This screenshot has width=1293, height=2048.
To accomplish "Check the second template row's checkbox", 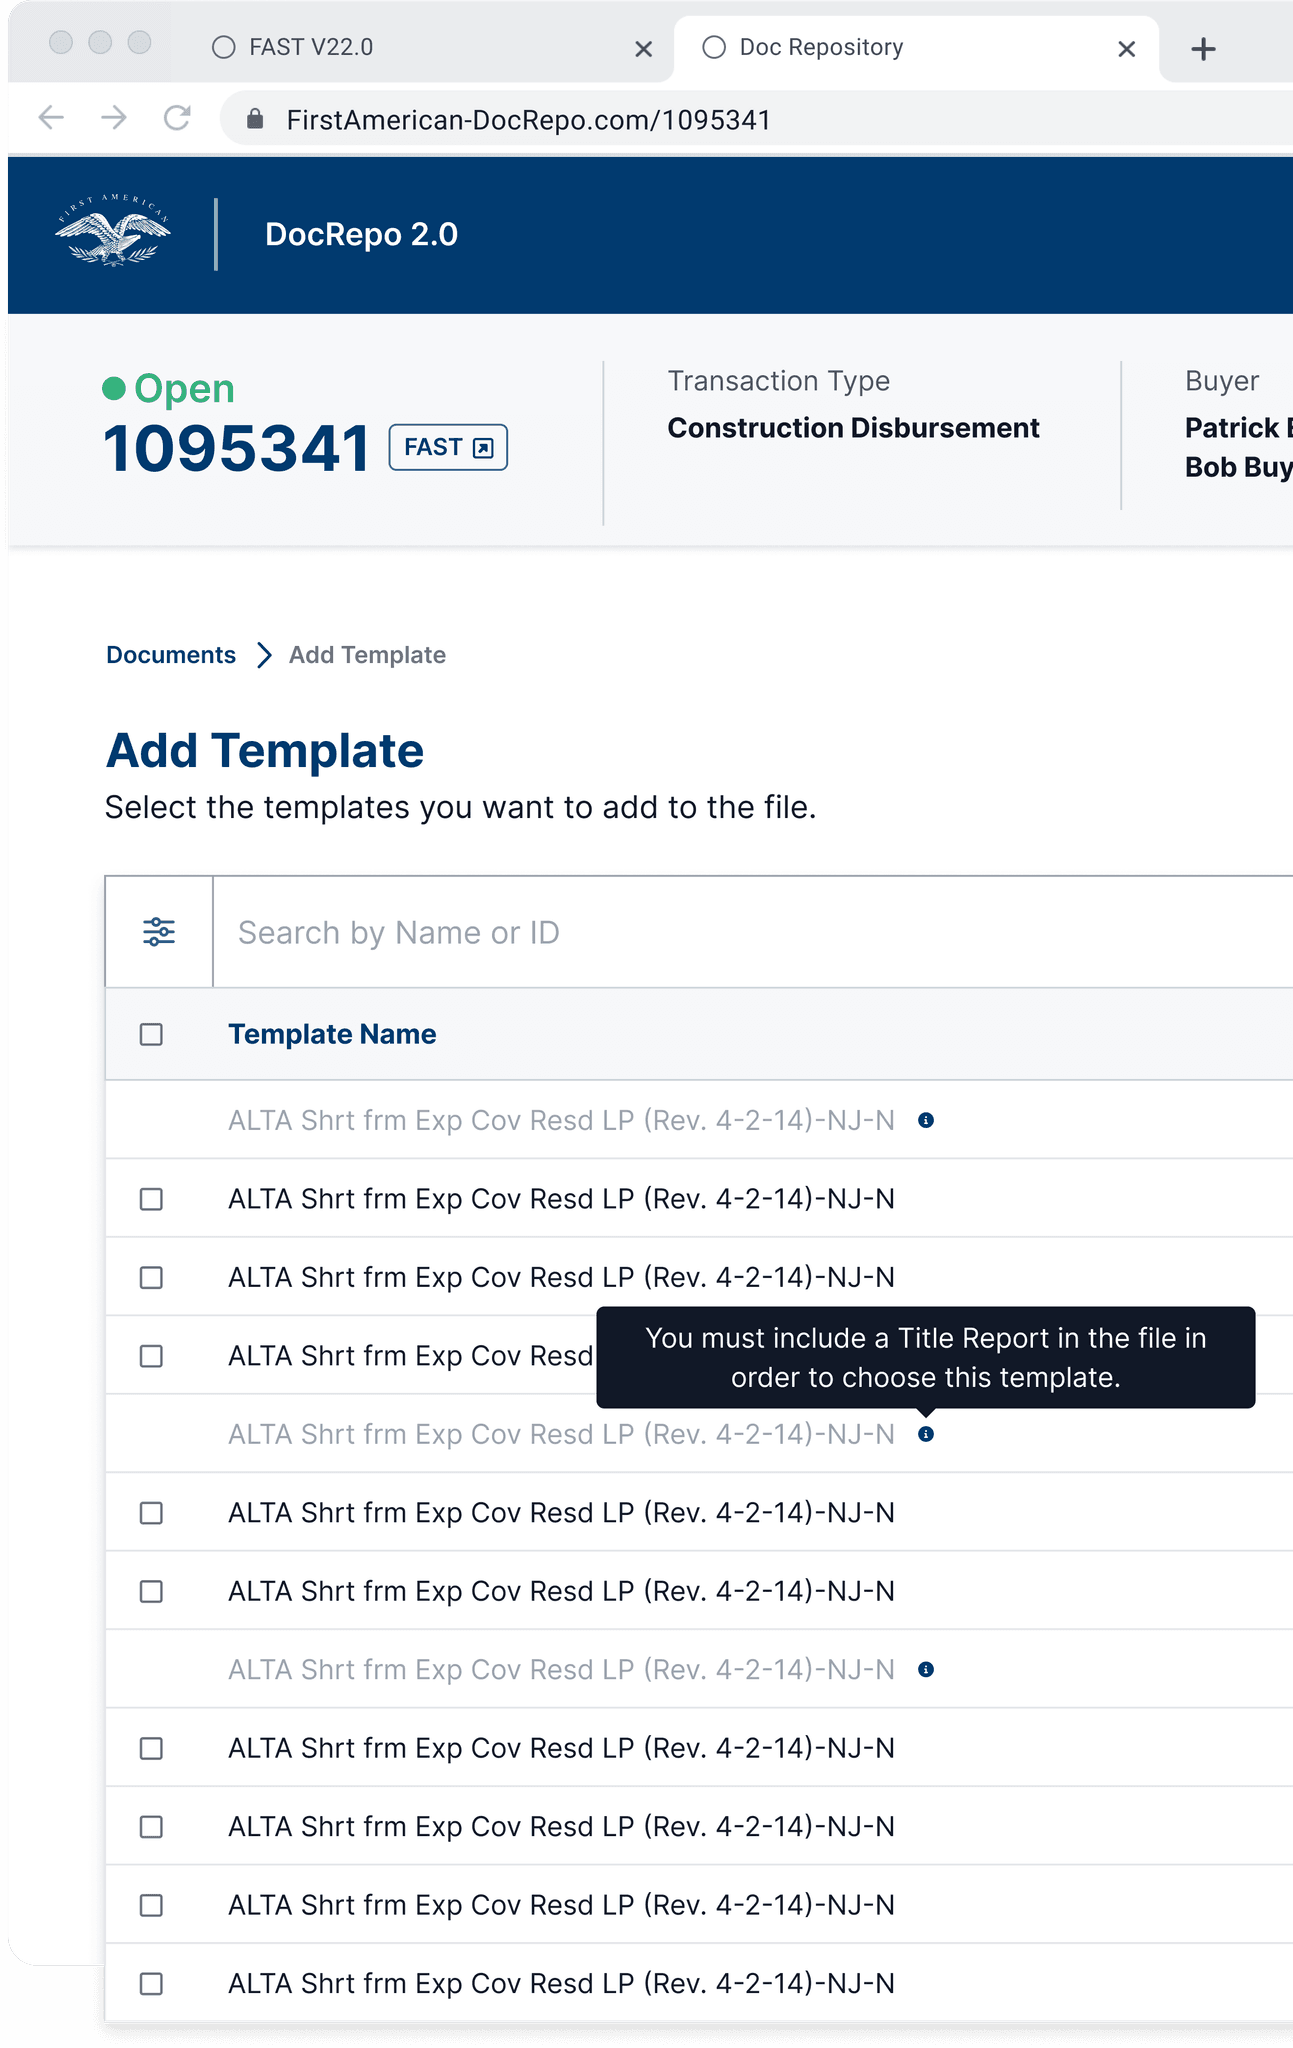I will point(151,1199).
